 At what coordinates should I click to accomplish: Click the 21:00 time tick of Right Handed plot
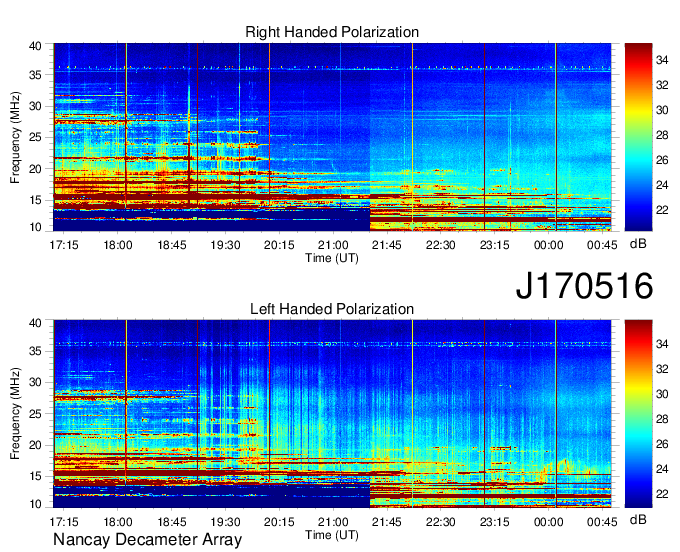333,245
